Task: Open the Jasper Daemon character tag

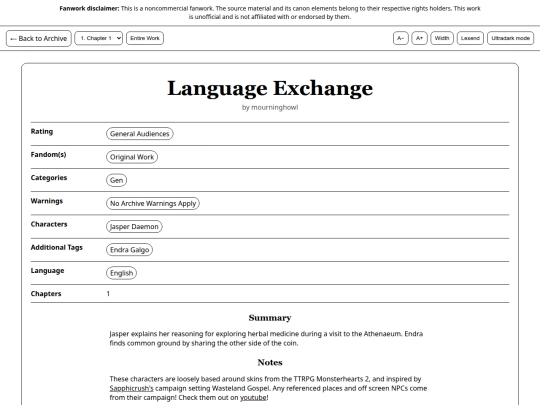Action: click(x=134, y=227)
